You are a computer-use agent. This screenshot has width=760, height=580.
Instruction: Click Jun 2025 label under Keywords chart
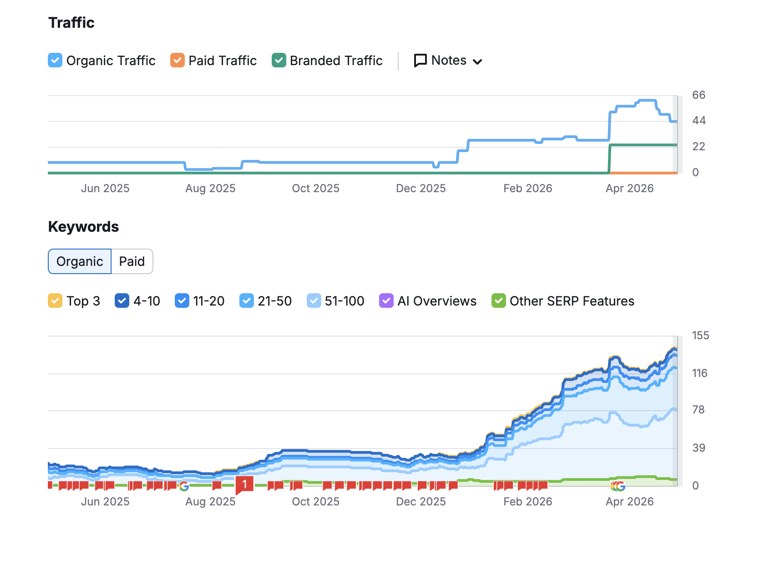pos(105,502)
